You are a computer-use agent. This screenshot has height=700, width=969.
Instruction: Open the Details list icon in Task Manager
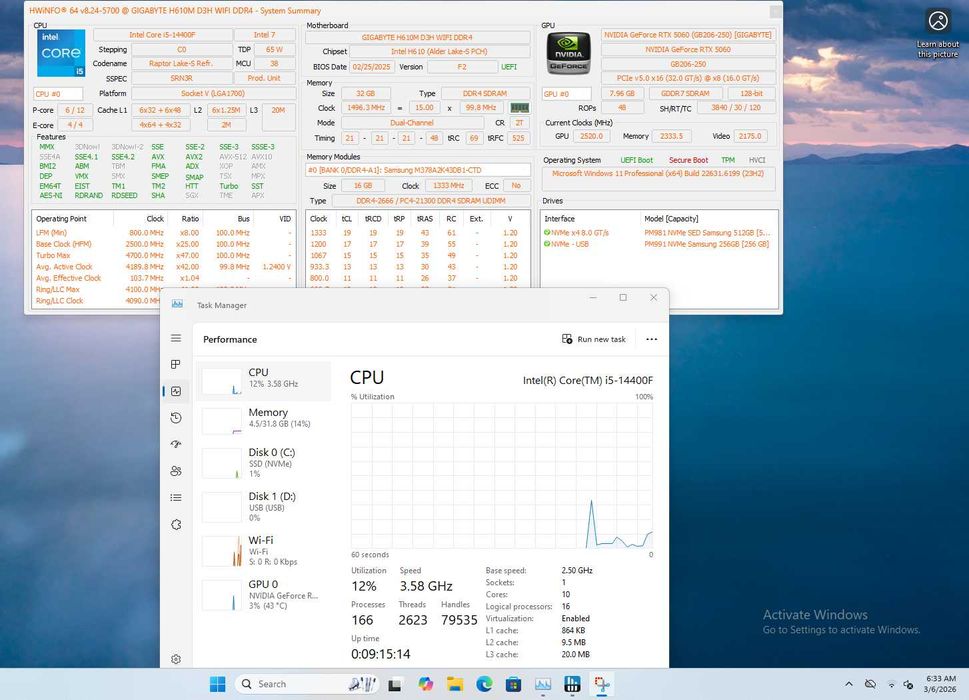click(176, 497)
